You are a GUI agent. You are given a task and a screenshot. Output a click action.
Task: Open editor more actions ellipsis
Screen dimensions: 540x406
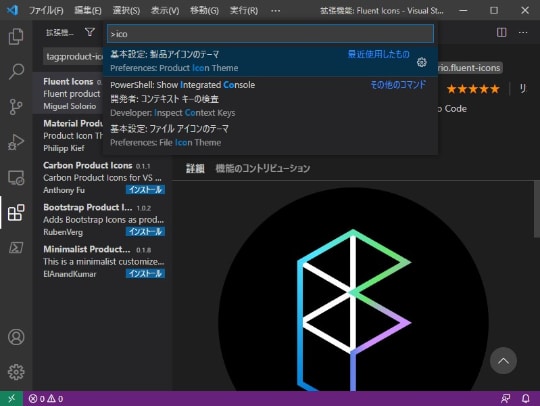(x=523, y=32)
